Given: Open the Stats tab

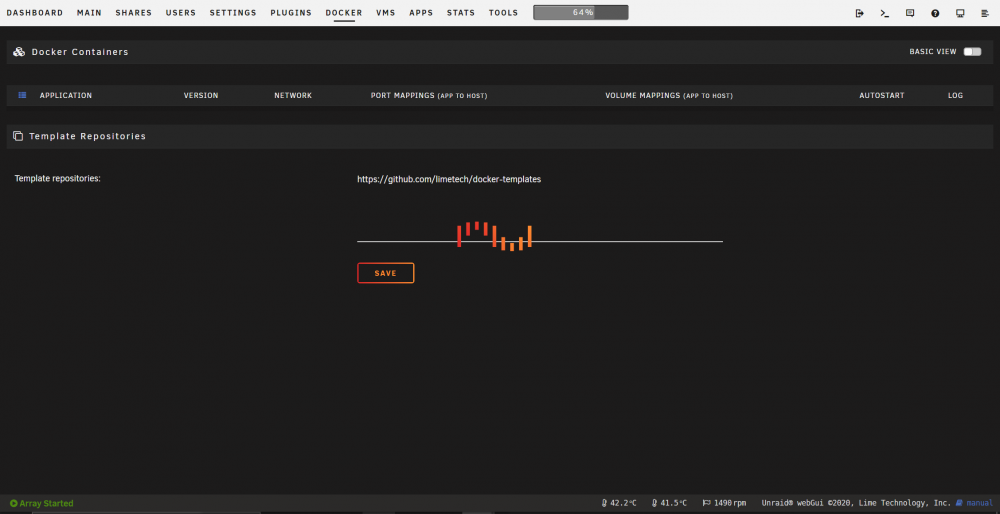Looking at the screenshot, I should point(461,13).
